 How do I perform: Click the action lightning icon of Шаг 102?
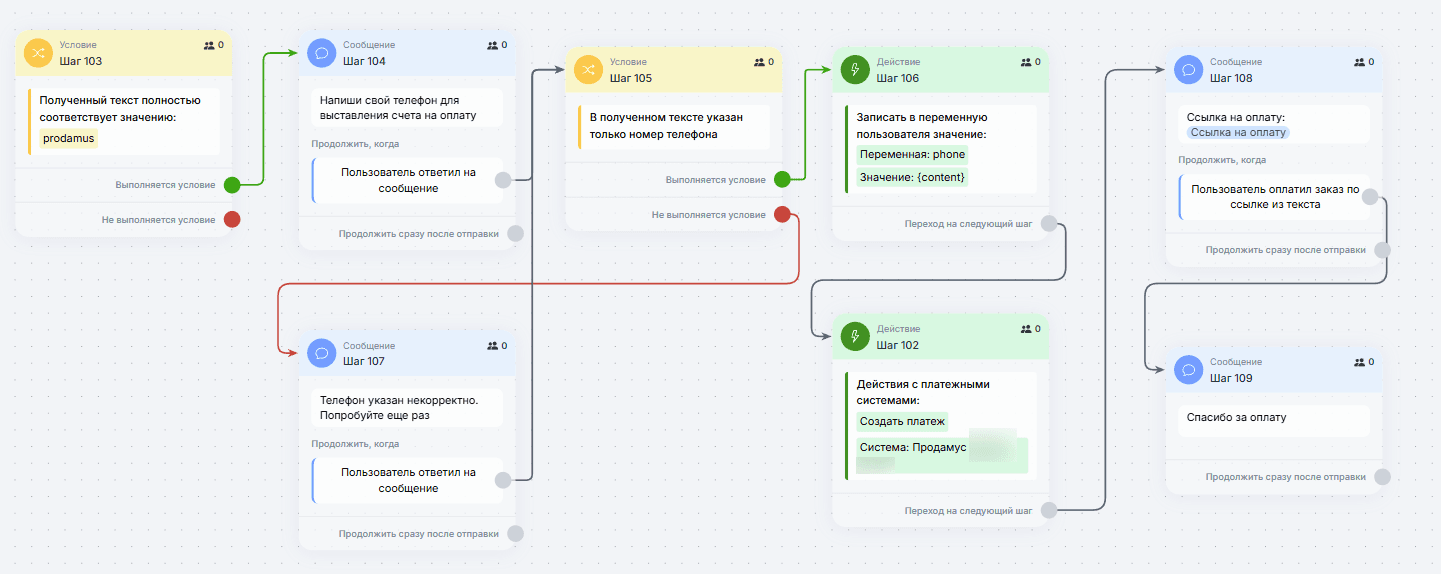(x=855, y=337)
